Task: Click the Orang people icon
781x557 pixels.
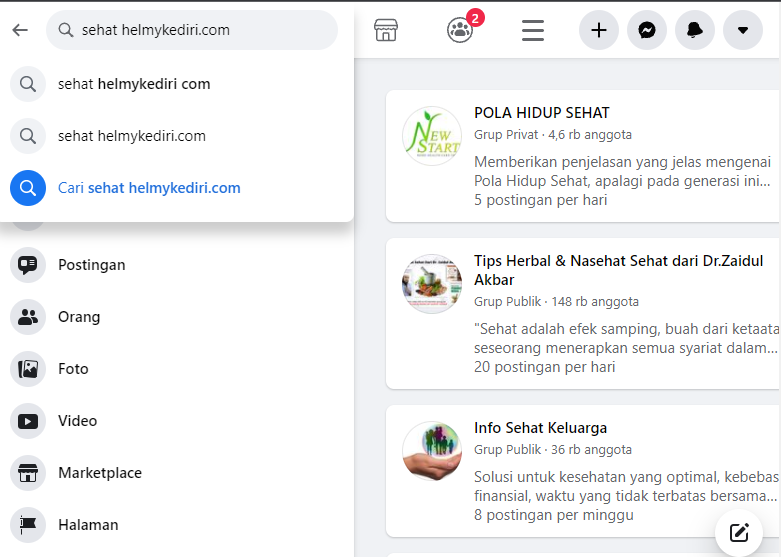Action: coord(28,317)
